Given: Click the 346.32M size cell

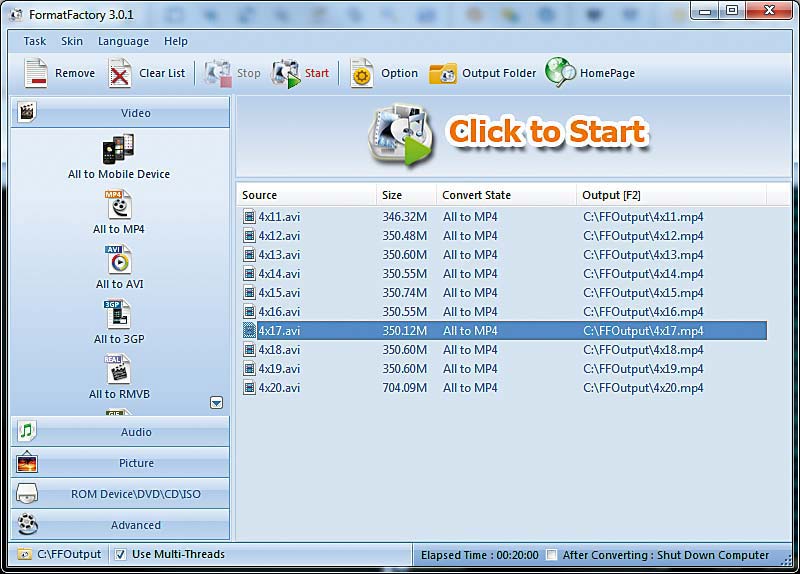Looking at the screenshot, I should click(x=405, y=216).
